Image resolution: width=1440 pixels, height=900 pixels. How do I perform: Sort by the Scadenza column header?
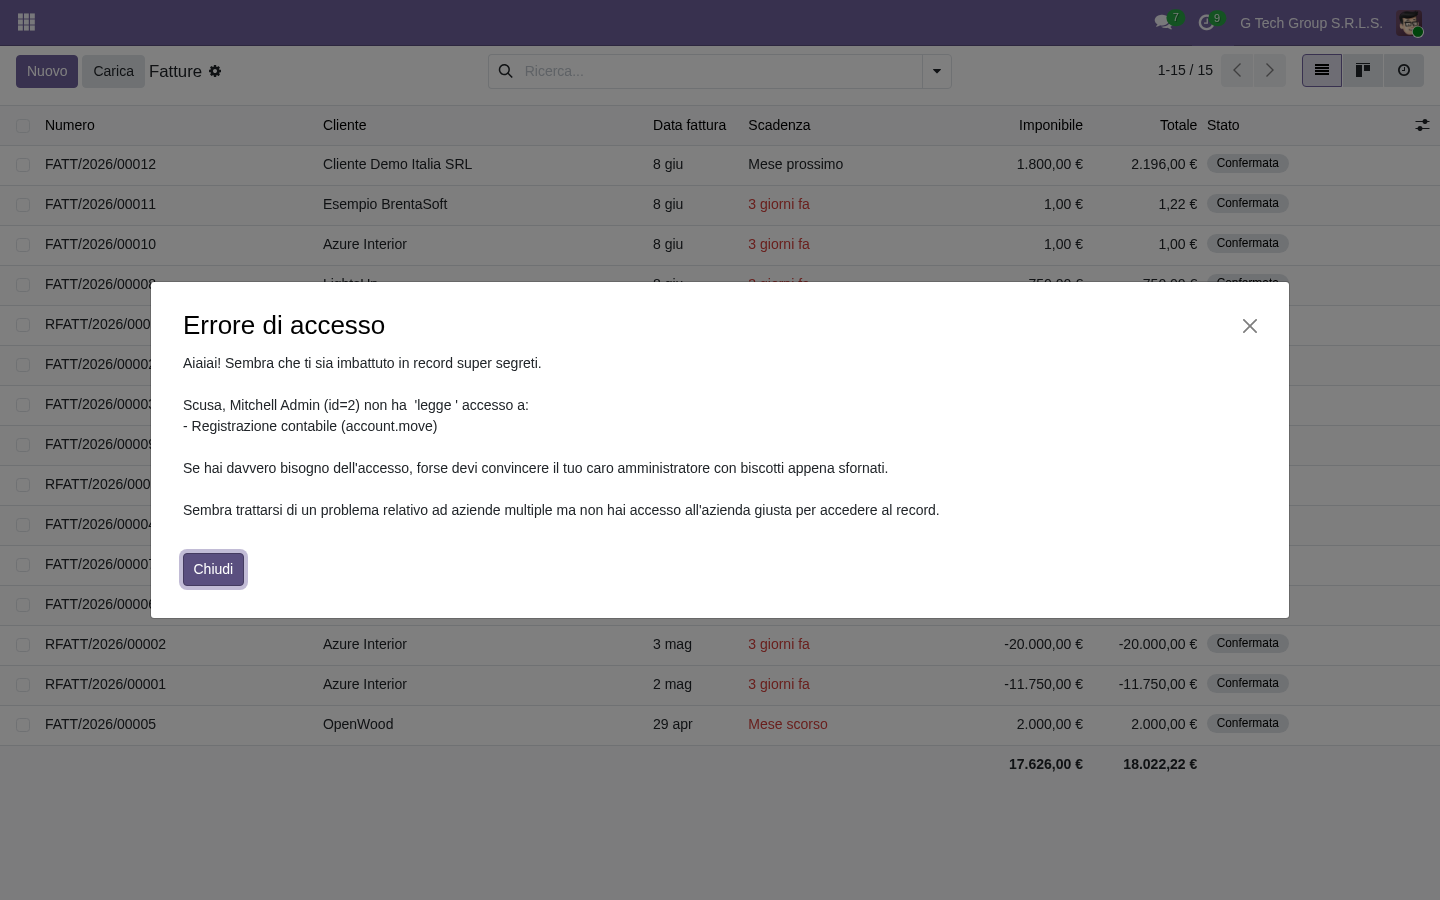779,125
